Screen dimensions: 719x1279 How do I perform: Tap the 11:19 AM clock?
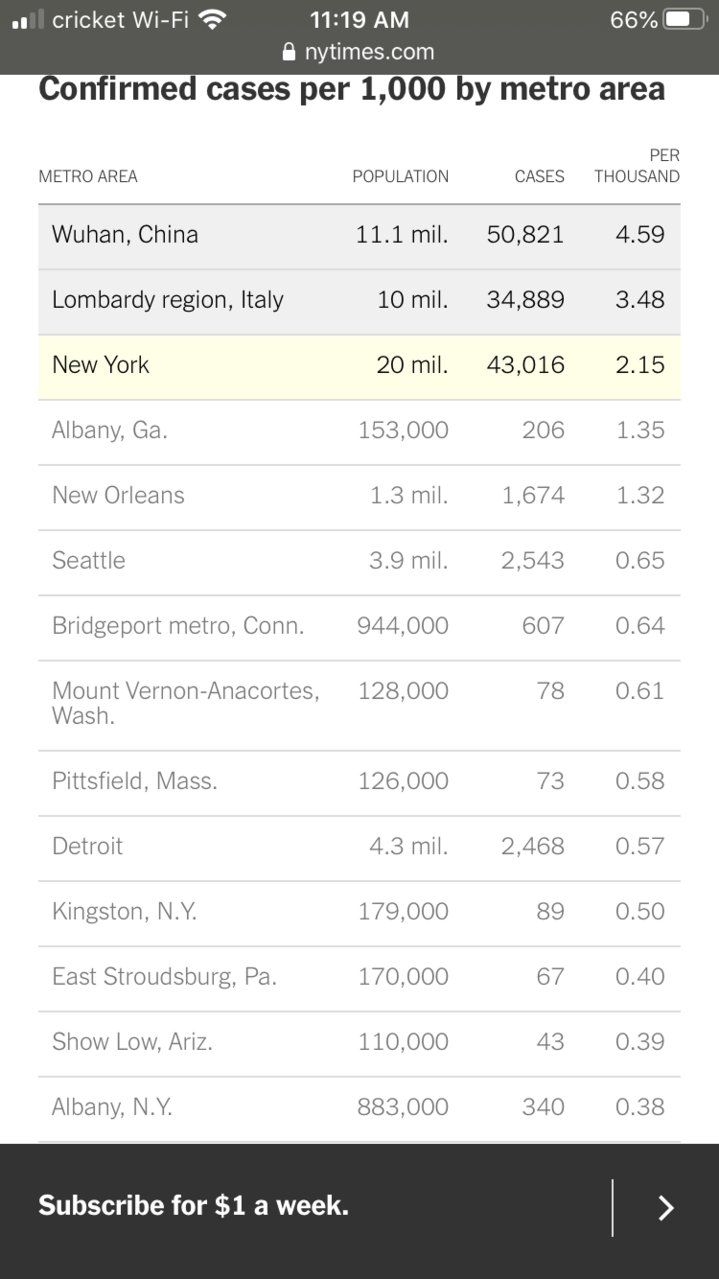(x=359, y=19)
